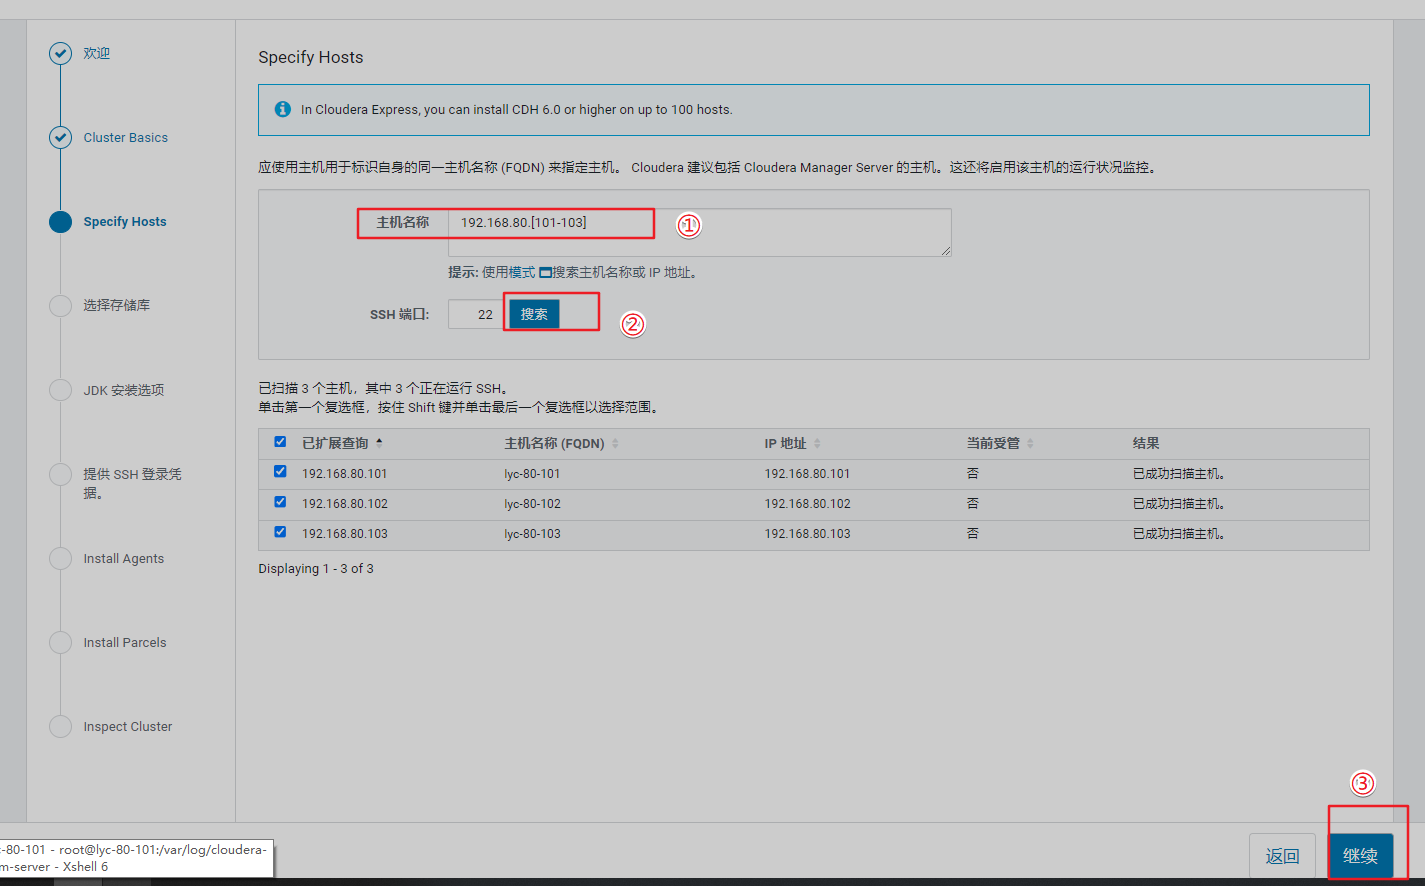Sort by 已扩展查询 column arrow
The height and width of the screenshot is (886, 1425).
(379, 442)
